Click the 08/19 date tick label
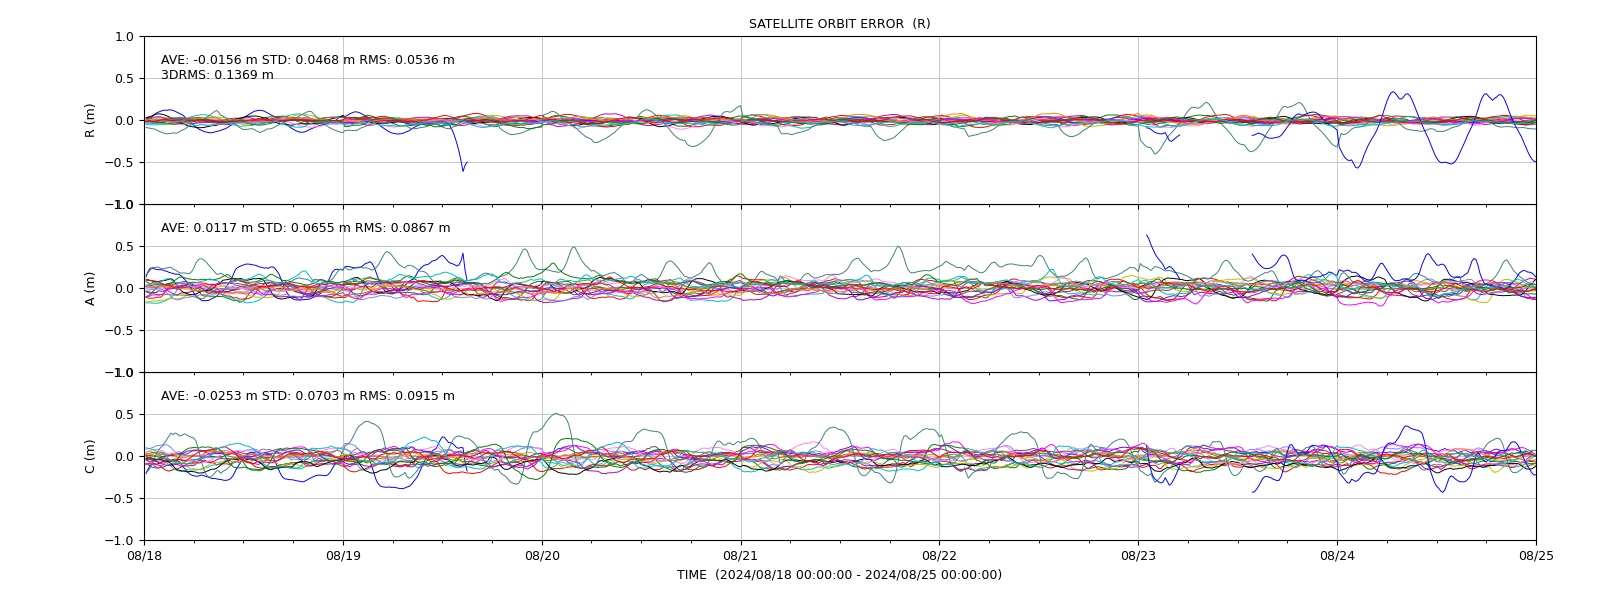This screenshot has height=600, width=1600. (343, 555)
